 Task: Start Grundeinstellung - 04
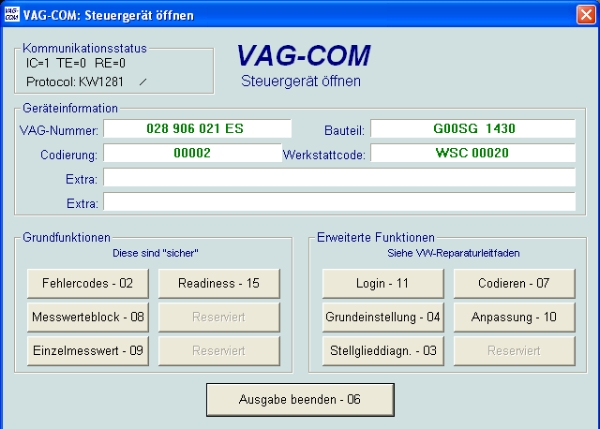click(383, 317)
